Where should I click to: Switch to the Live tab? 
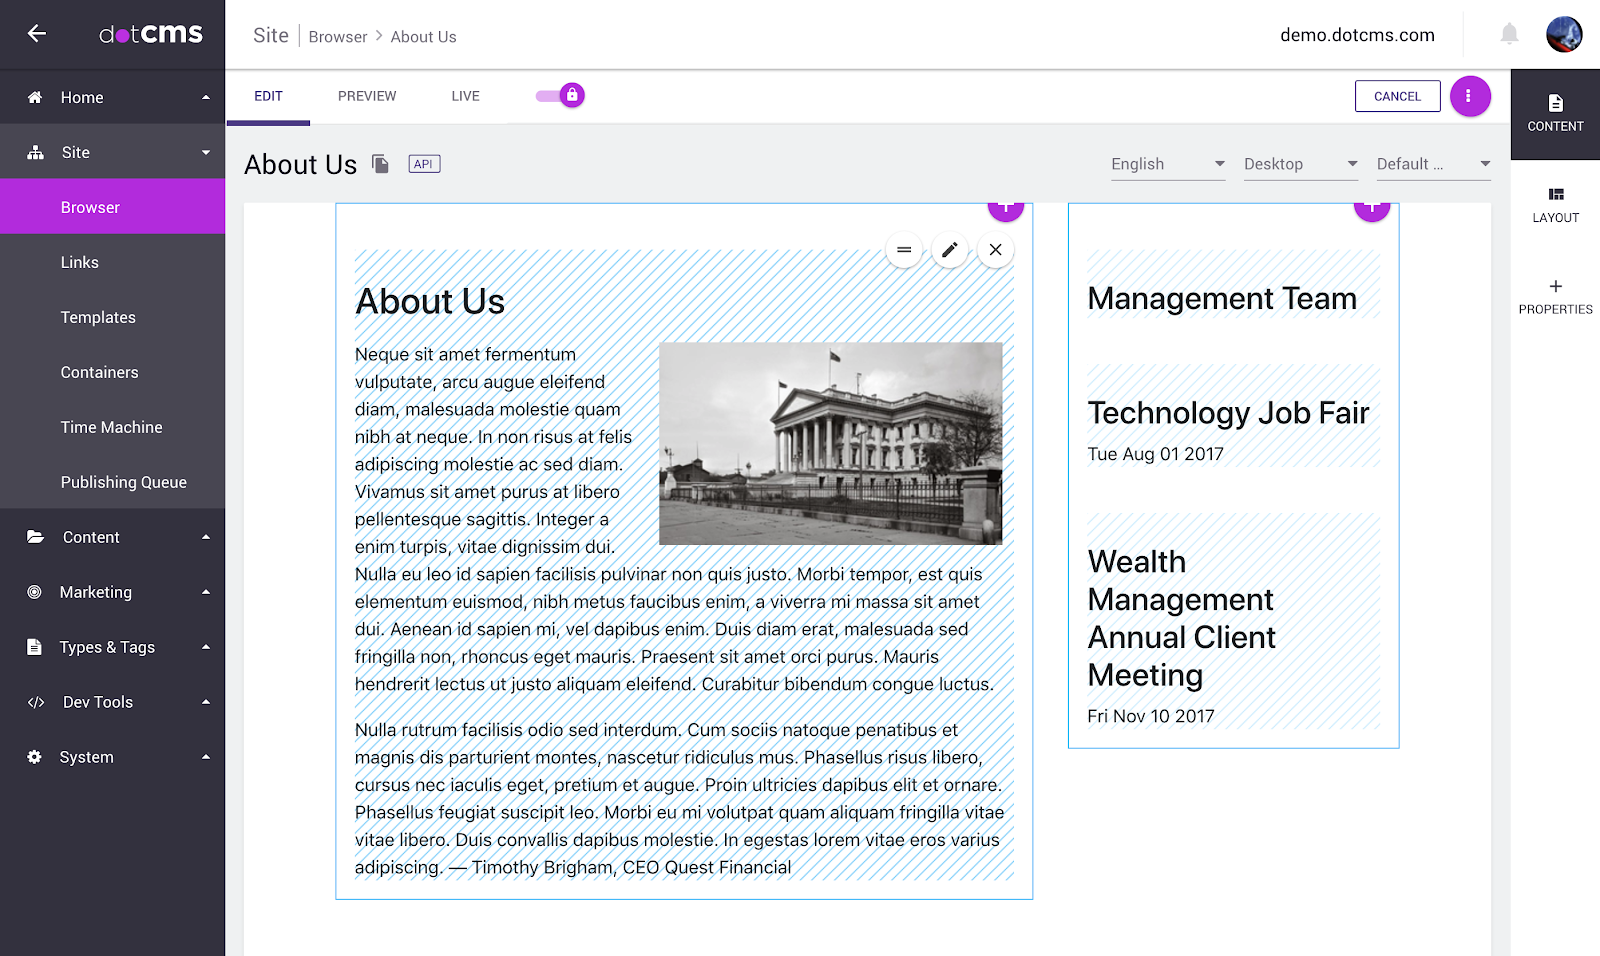(x=465, y=97)
